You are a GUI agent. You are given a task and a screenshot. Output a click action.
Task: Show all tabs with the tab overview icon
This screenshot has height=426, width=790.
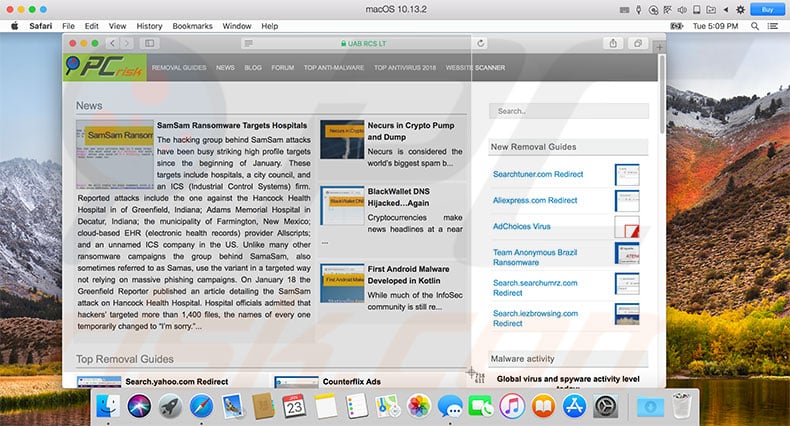point(638,43)
